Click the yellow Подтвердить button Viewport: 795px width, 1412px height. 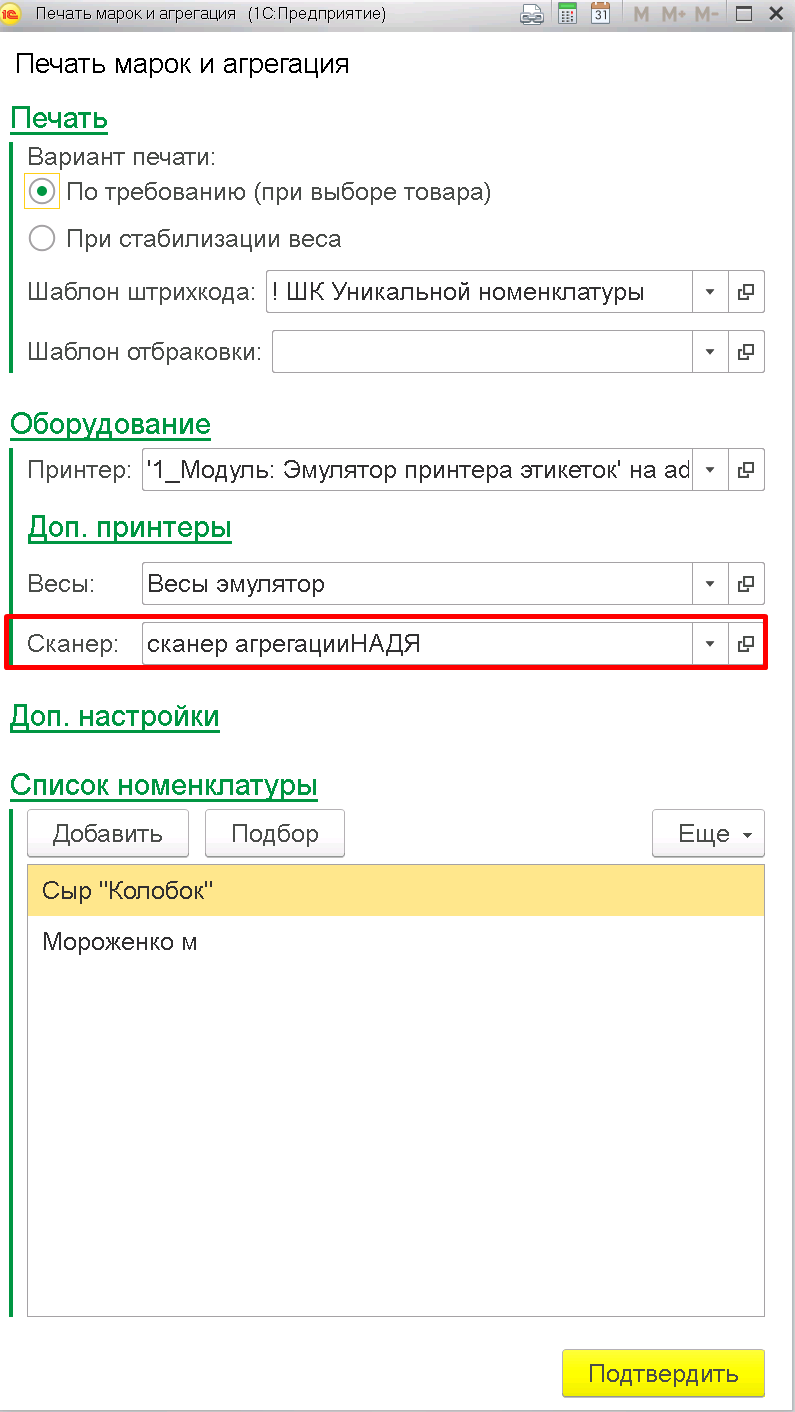(x=663, y=1373)
